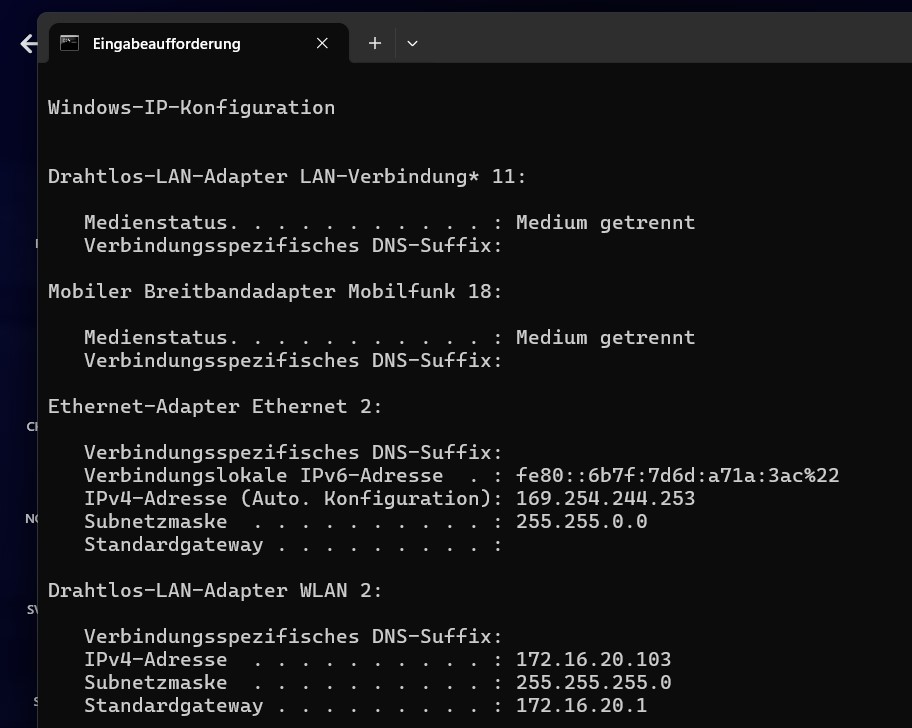
Task: Click the Drahtlos-LAN-Adapter WLAN 2 heading
Action: [215, 590]
